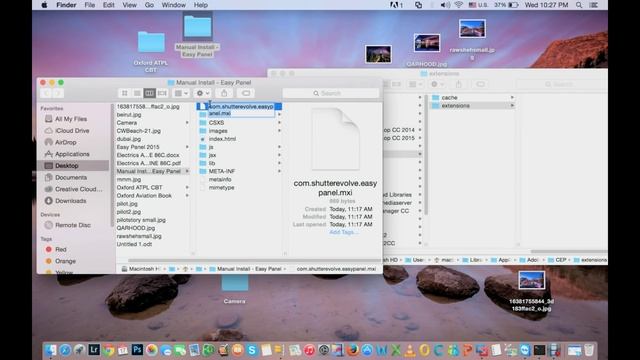Open Spotlight search in menu bar
640x360 pixels.
tap(579, 5)
